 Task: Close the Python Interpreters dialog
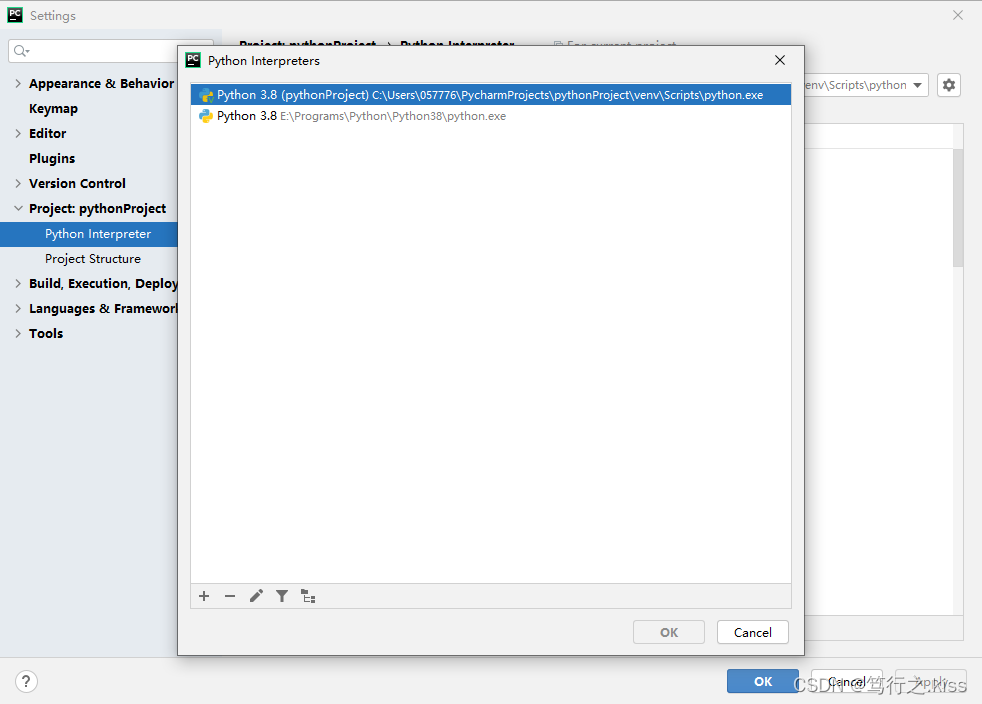[x=780, y=60]
